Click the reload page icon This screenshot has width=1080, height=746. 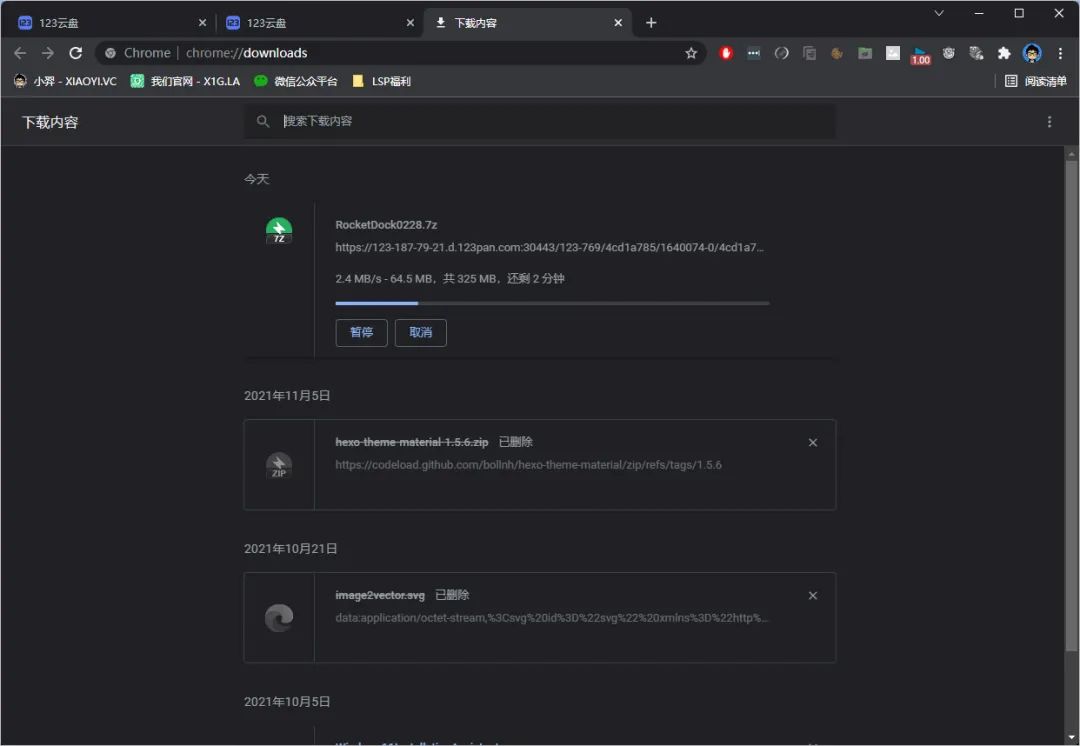pyautogui.click(x=76, y=53)
